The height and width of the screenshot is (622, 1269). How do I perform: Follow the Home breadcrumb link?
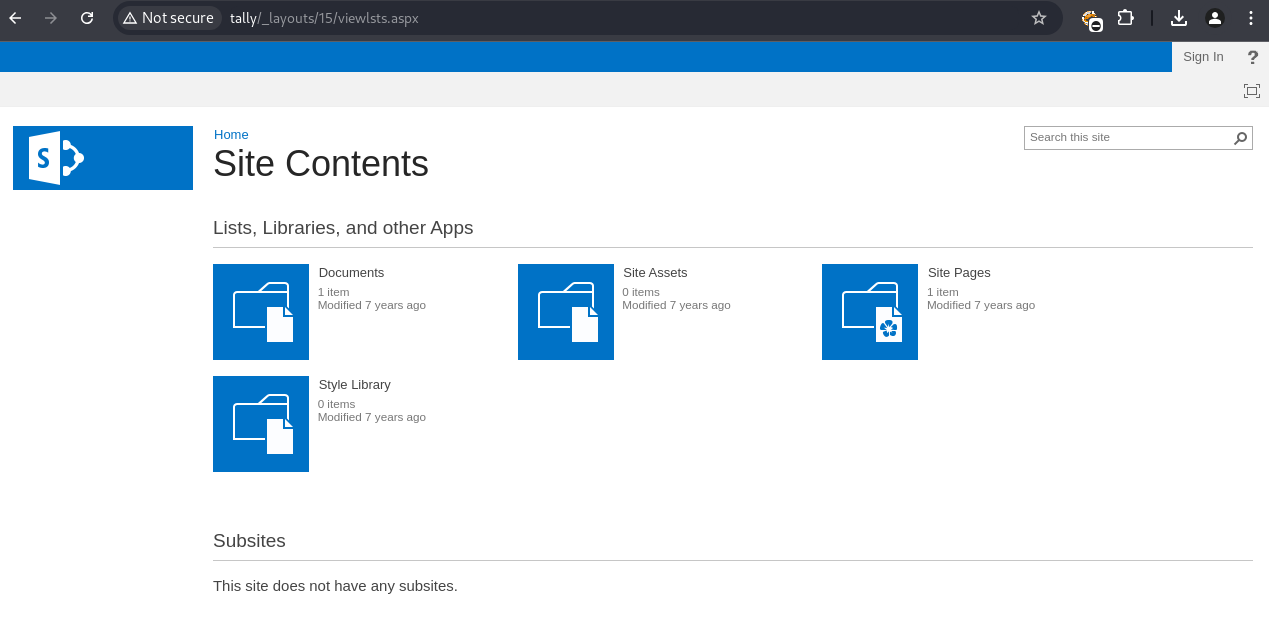[x=231, y=135]
